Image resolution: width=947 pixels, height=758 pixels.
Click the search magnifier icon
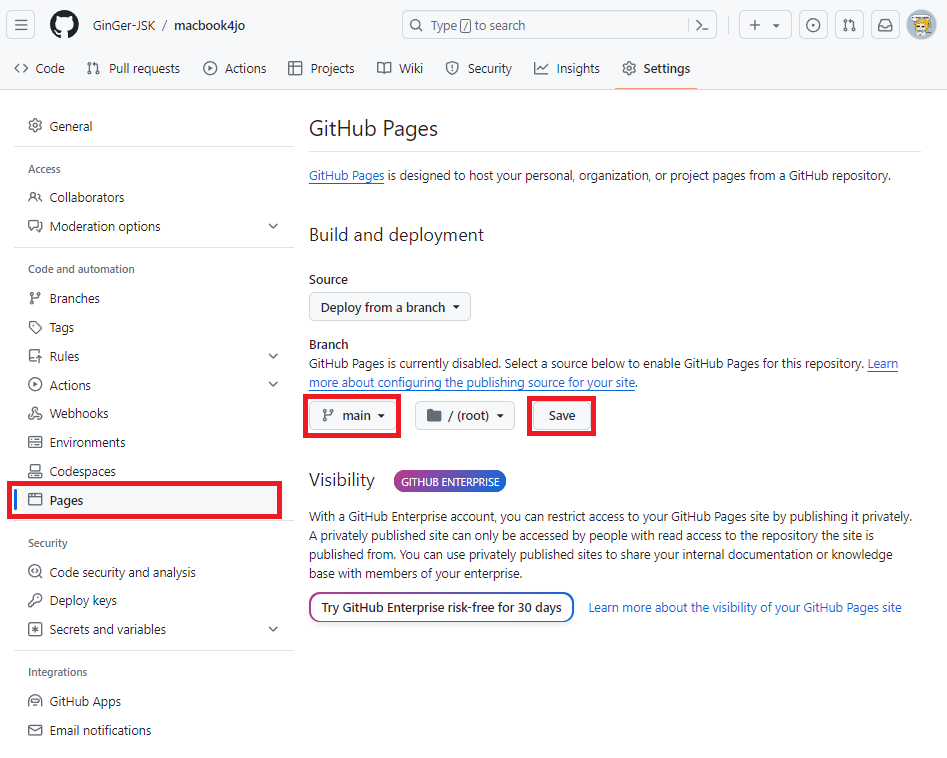click(416, 25)
